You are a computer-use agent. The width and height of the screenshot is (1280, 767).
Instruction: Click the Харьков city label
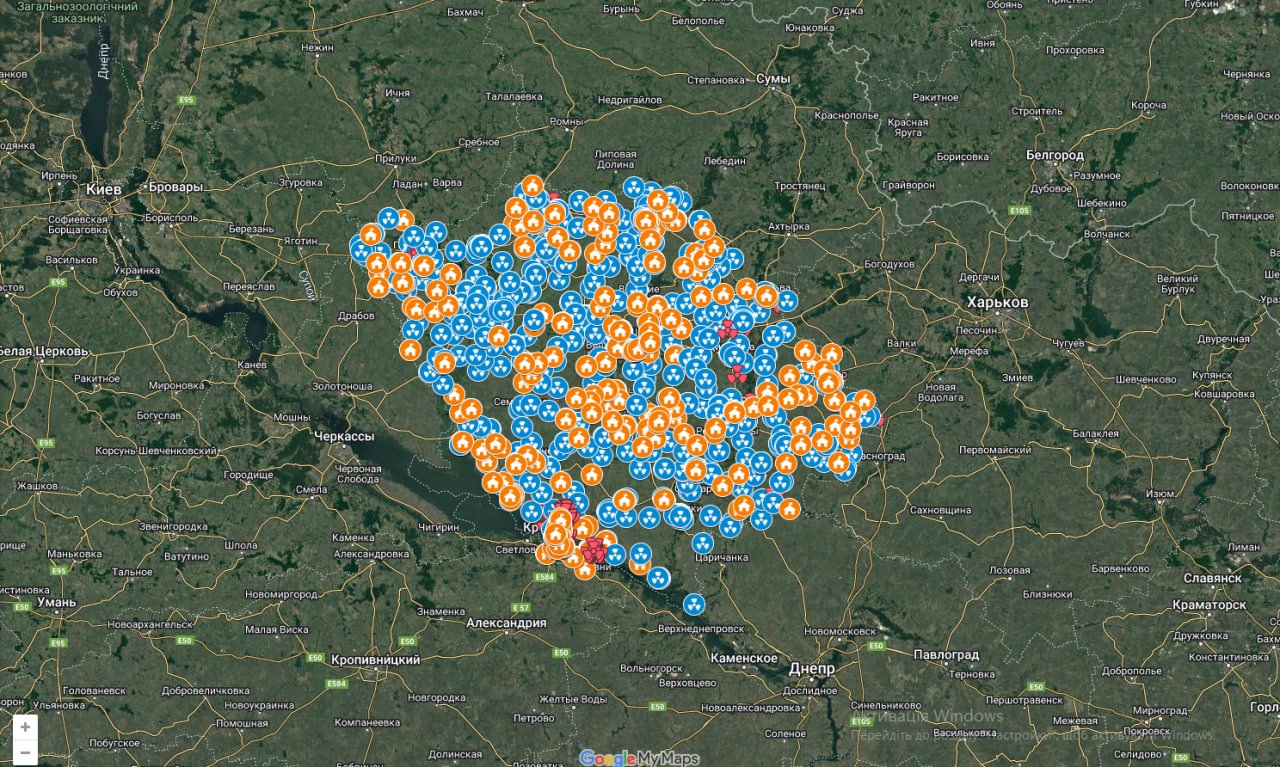click(997, 302)
